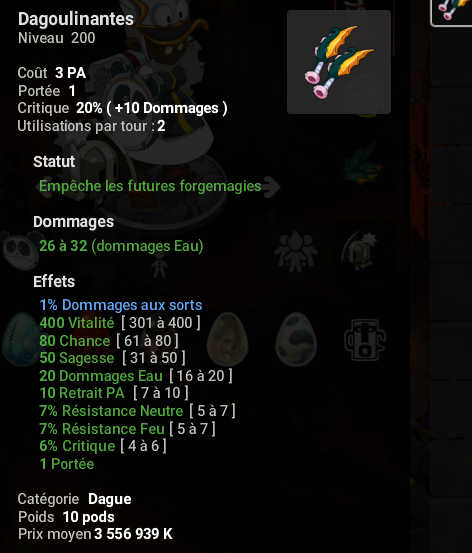Tap the '10 Retrait PA' effect line
Screen dimensions: 472x553
coord(114,393)
